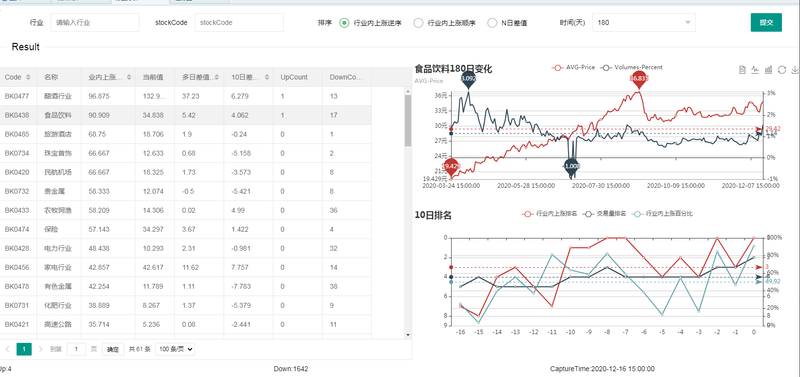Click the 19.429 min price marker pin
Screen dimensions: 800x377
tap(451, 167)
